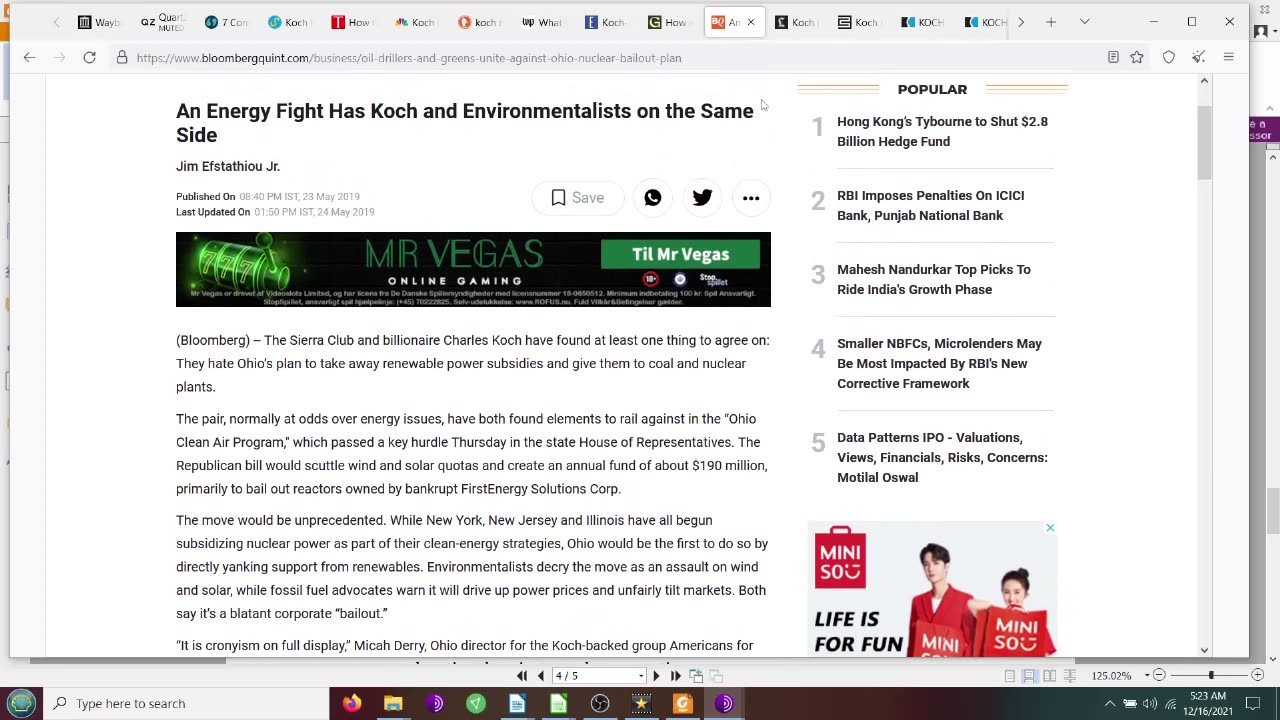1280x720 pixels.
Task: Click the browser back arrow
Action: (29, 57)
